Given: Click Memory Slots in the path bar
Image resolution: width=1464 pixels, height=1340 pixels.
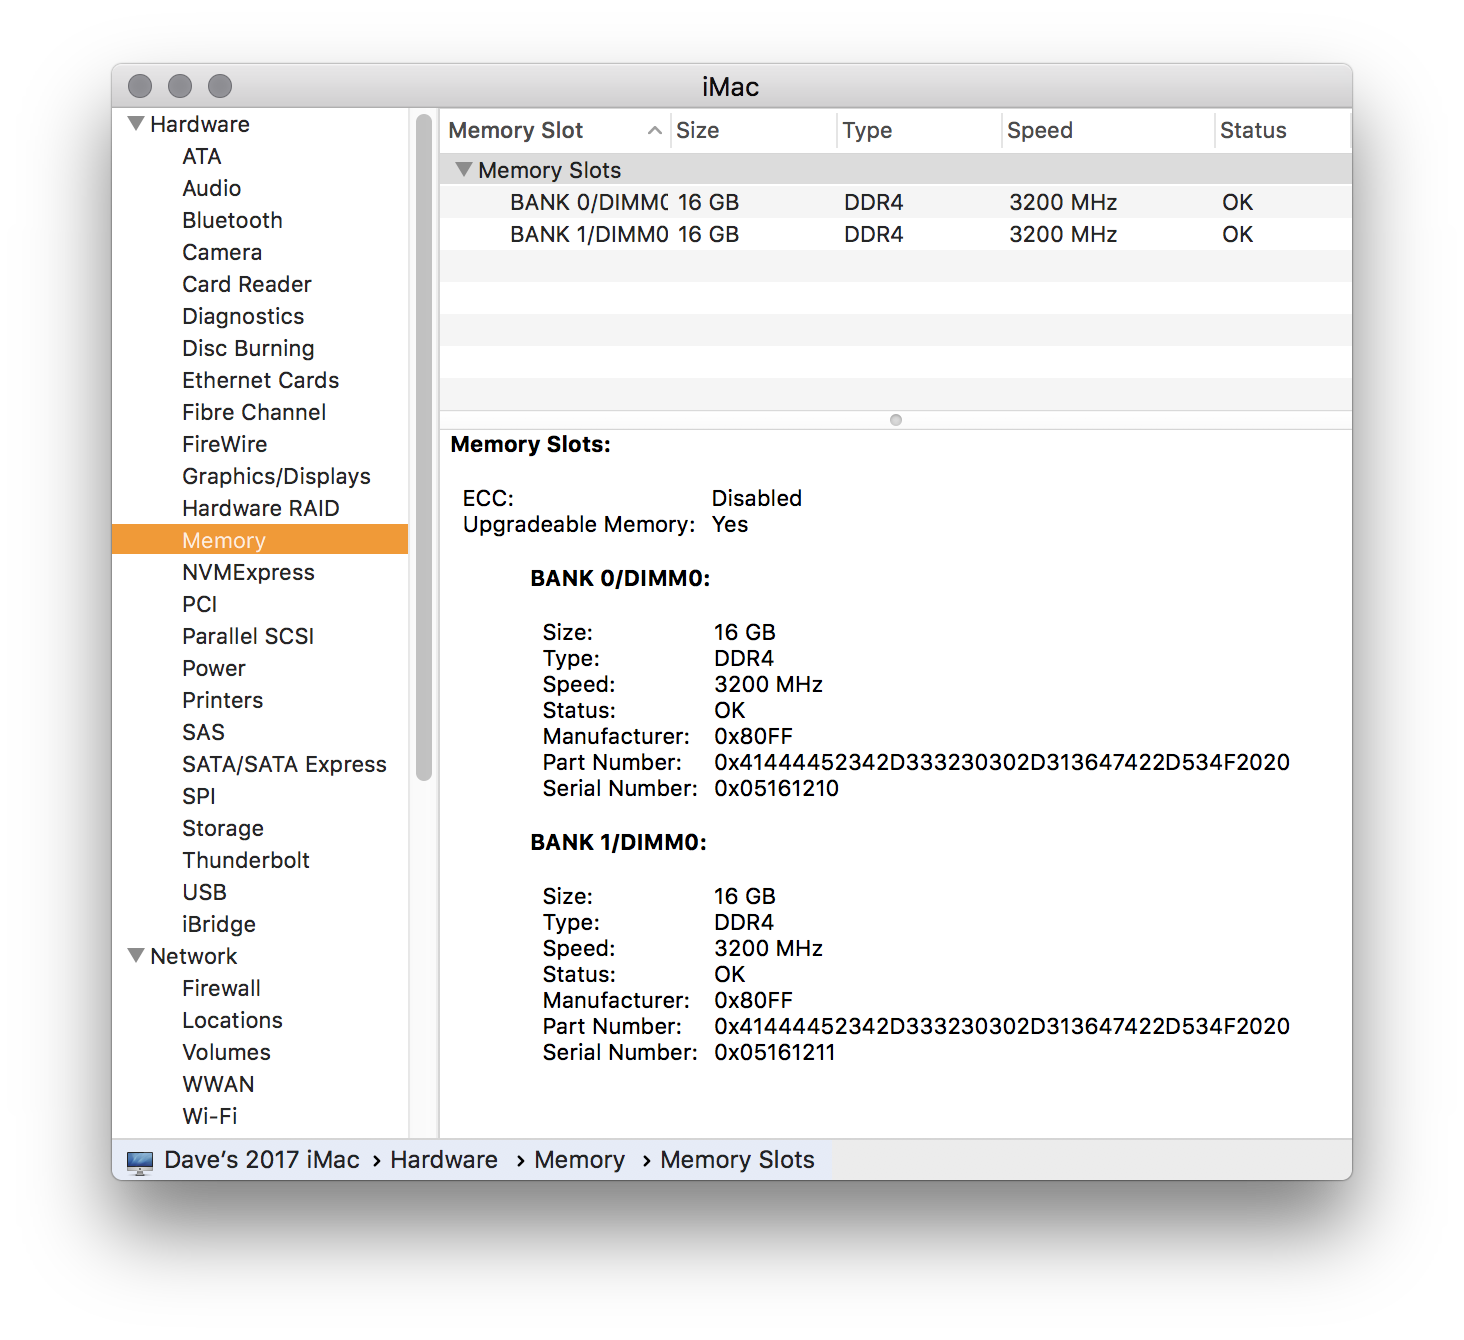Looking at the screenshot, I should 737,1160.
